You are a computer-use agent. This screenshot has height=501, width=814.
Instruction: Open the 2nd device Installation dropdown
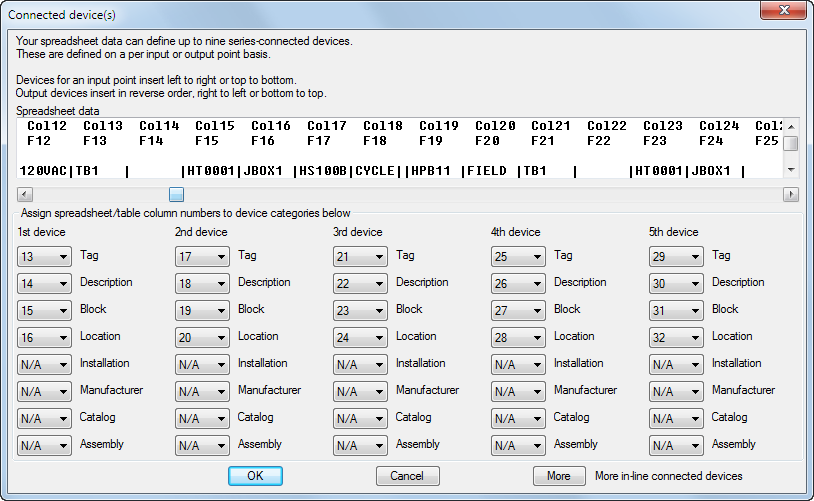point(202,364)
